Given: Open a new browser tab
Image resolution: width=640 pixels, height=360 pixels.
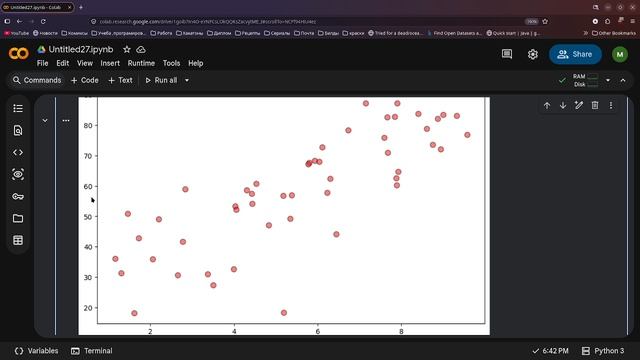Looking at the screenshot, I should click(81, 7).
